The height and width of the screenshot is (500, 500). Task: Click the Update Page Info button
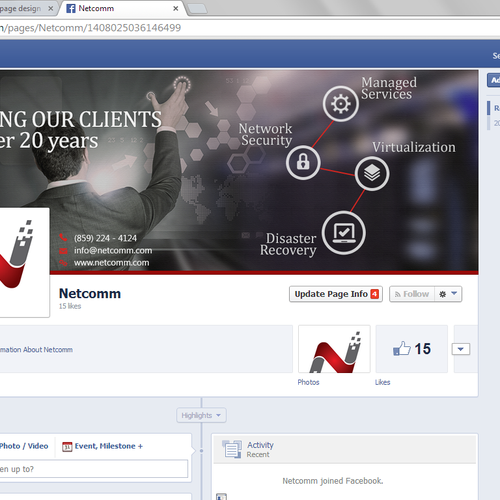pos(336,294)
